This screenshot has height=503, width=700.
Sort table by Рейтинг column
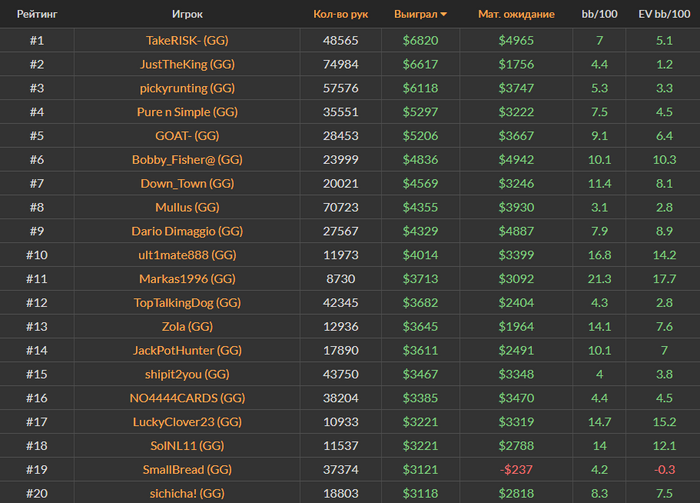coord(37,15)
